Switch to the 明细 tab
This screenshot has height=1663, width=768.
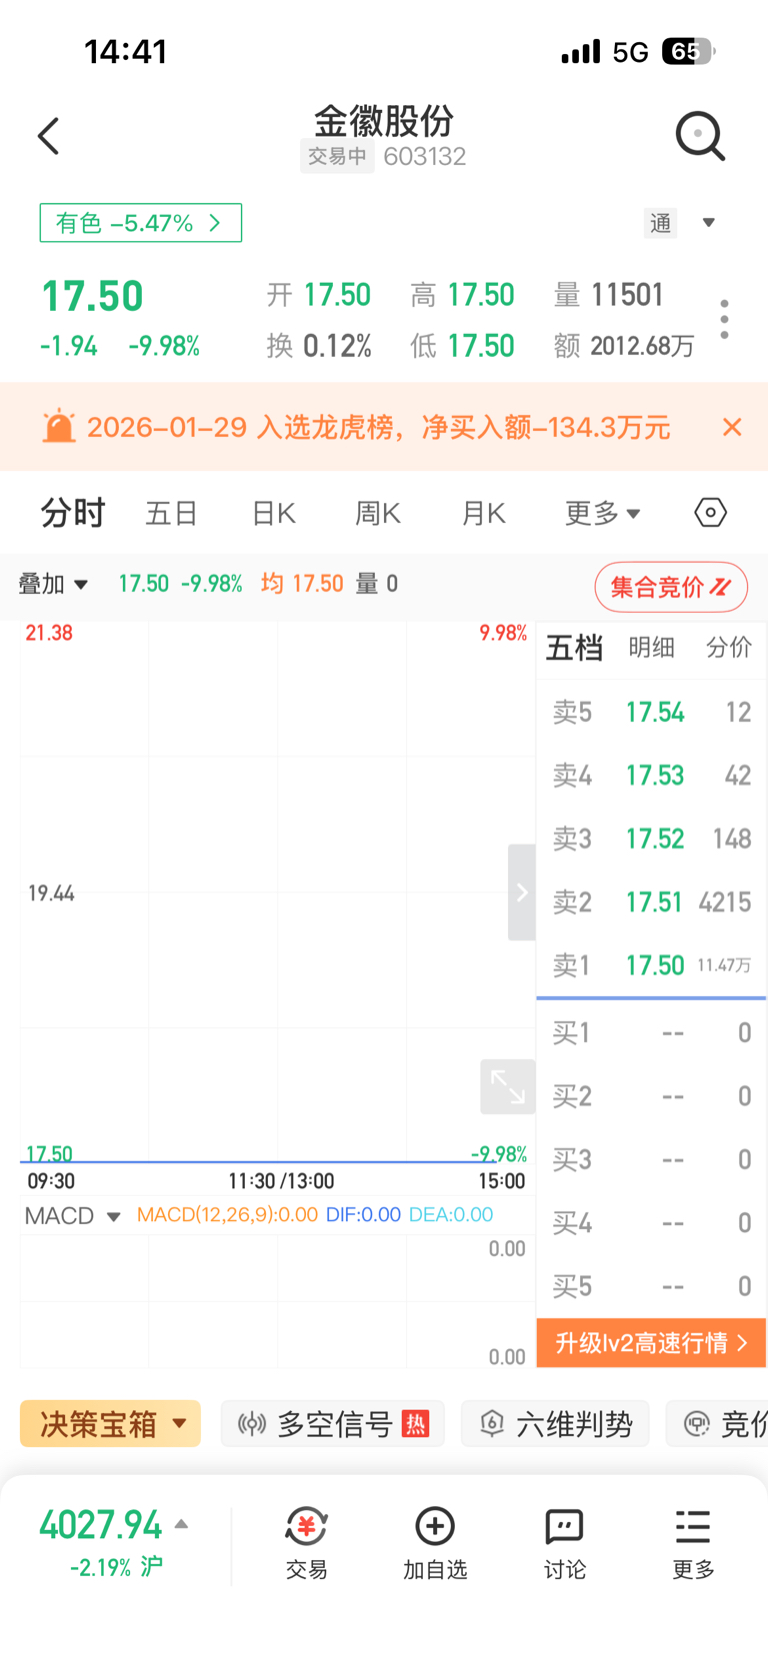pyautogui.click(x=652, y=648)
